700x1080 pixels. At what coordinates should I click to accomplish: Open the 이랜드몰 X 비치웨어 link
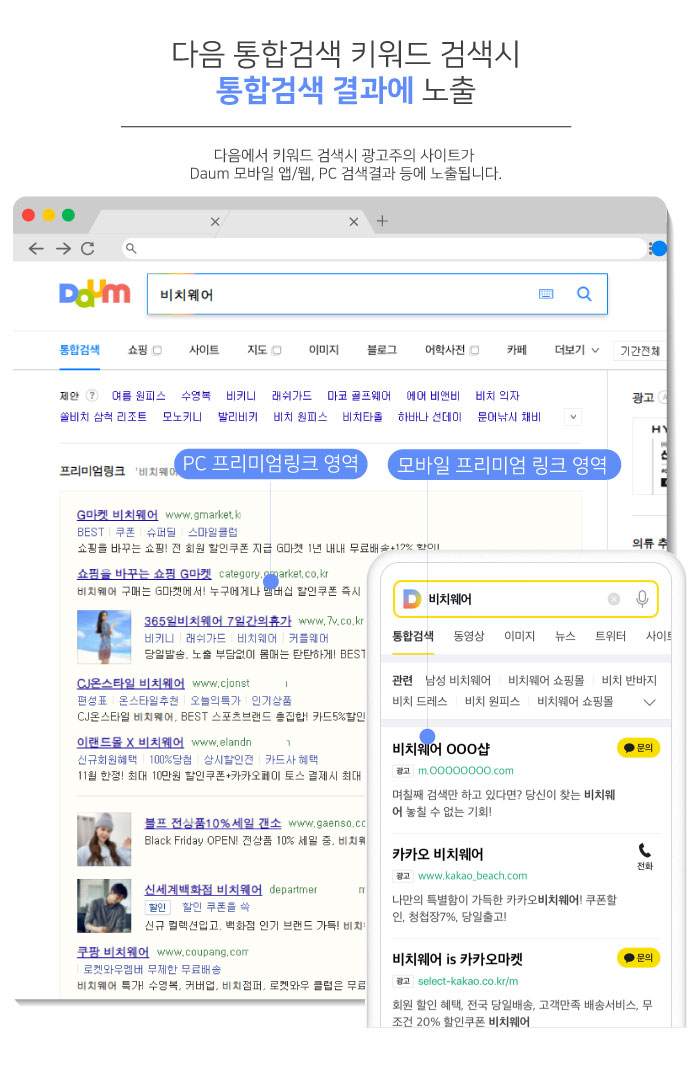[x=130, y=742]
